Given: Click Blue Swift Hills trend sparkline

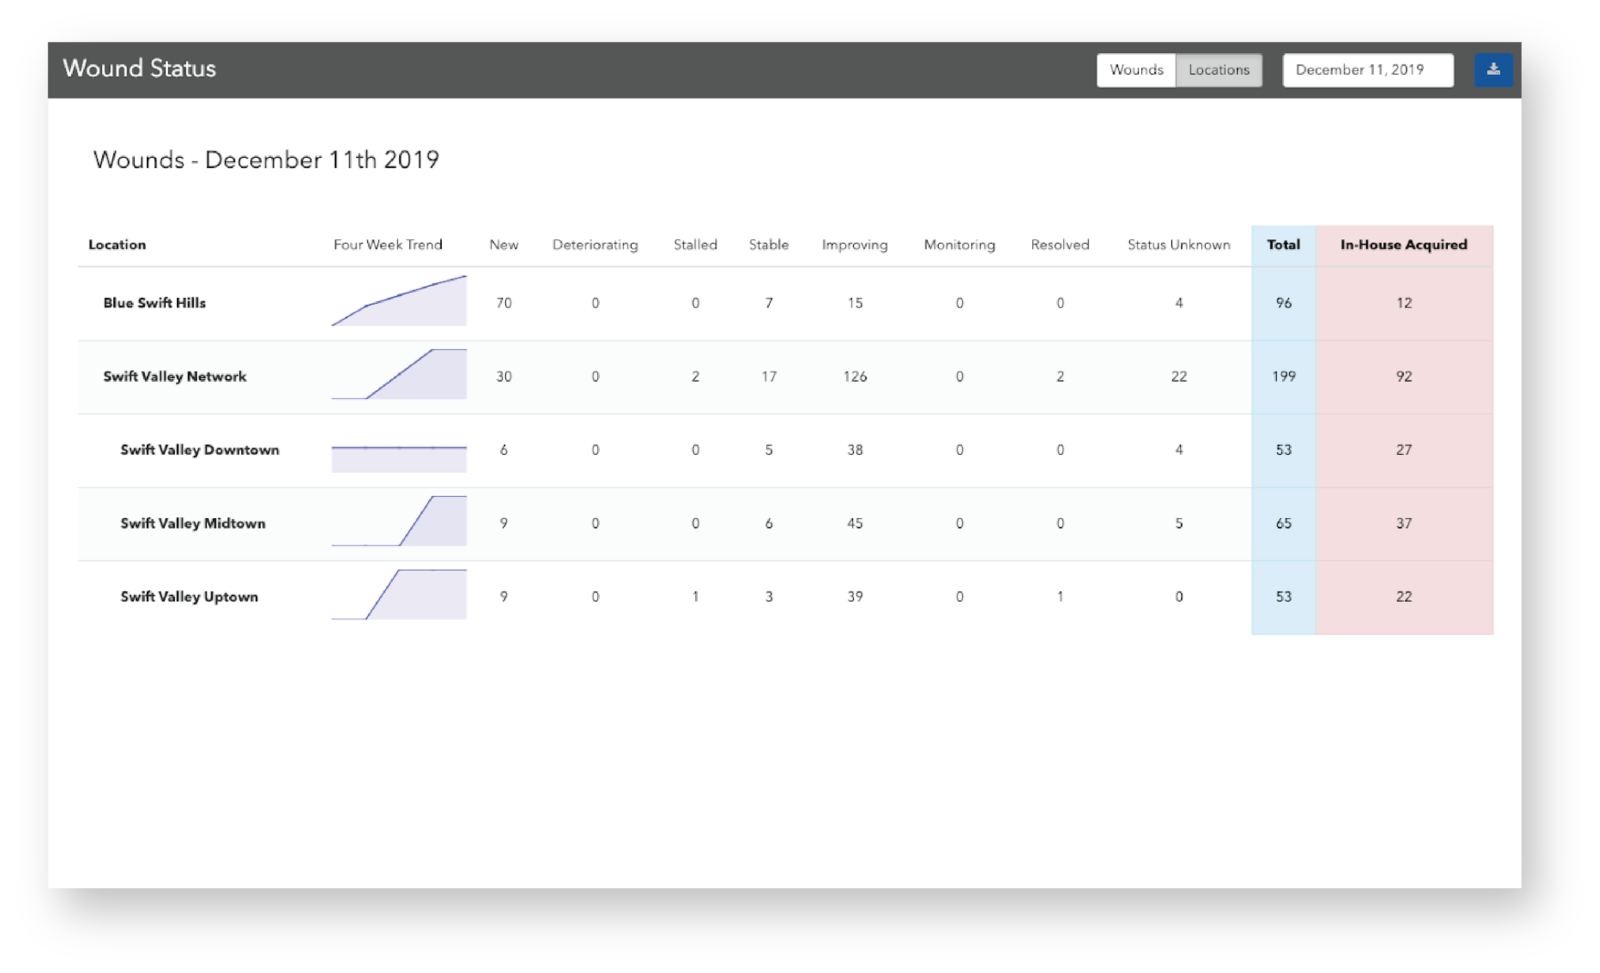Looking at the screenshot, I should [x=399, y=303].
